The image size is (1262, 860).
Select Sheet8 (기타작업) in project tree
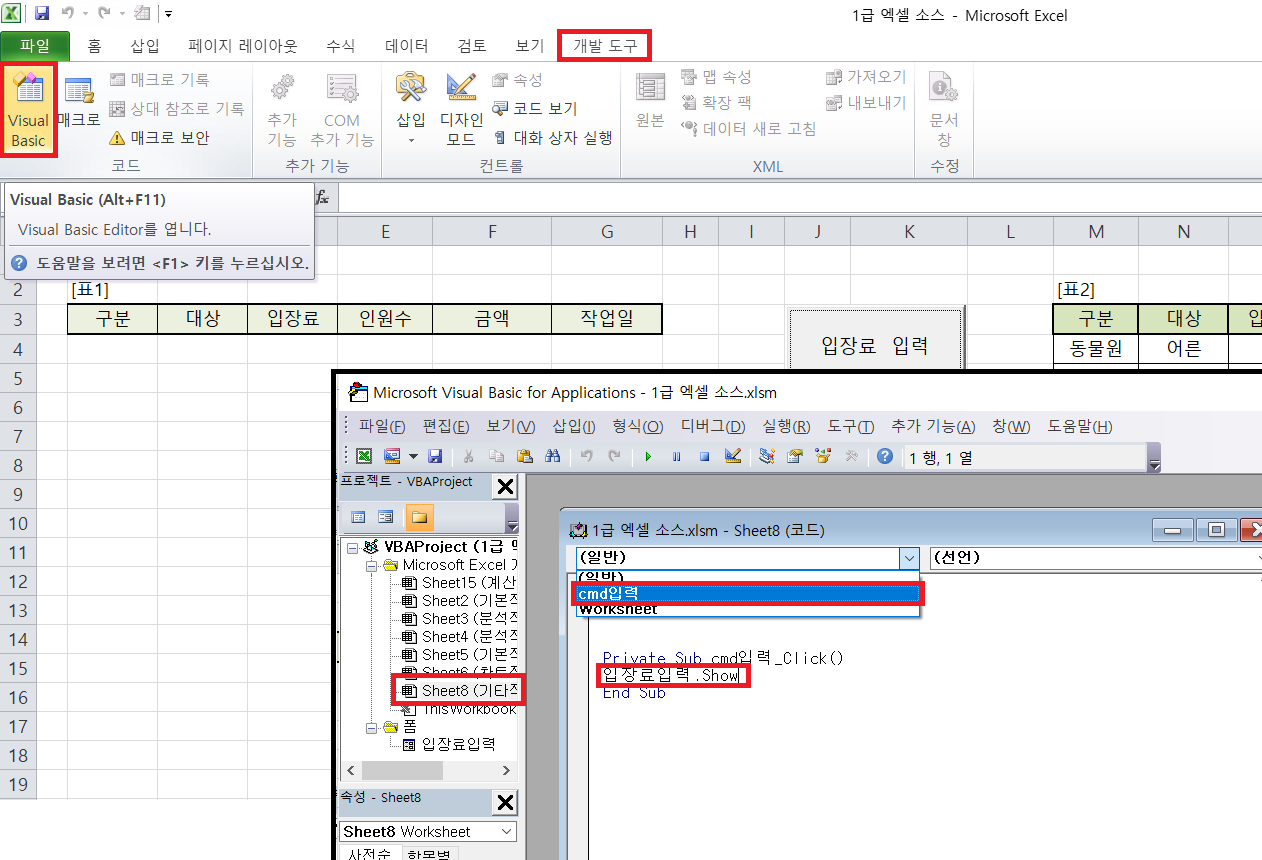pos(460,690)
